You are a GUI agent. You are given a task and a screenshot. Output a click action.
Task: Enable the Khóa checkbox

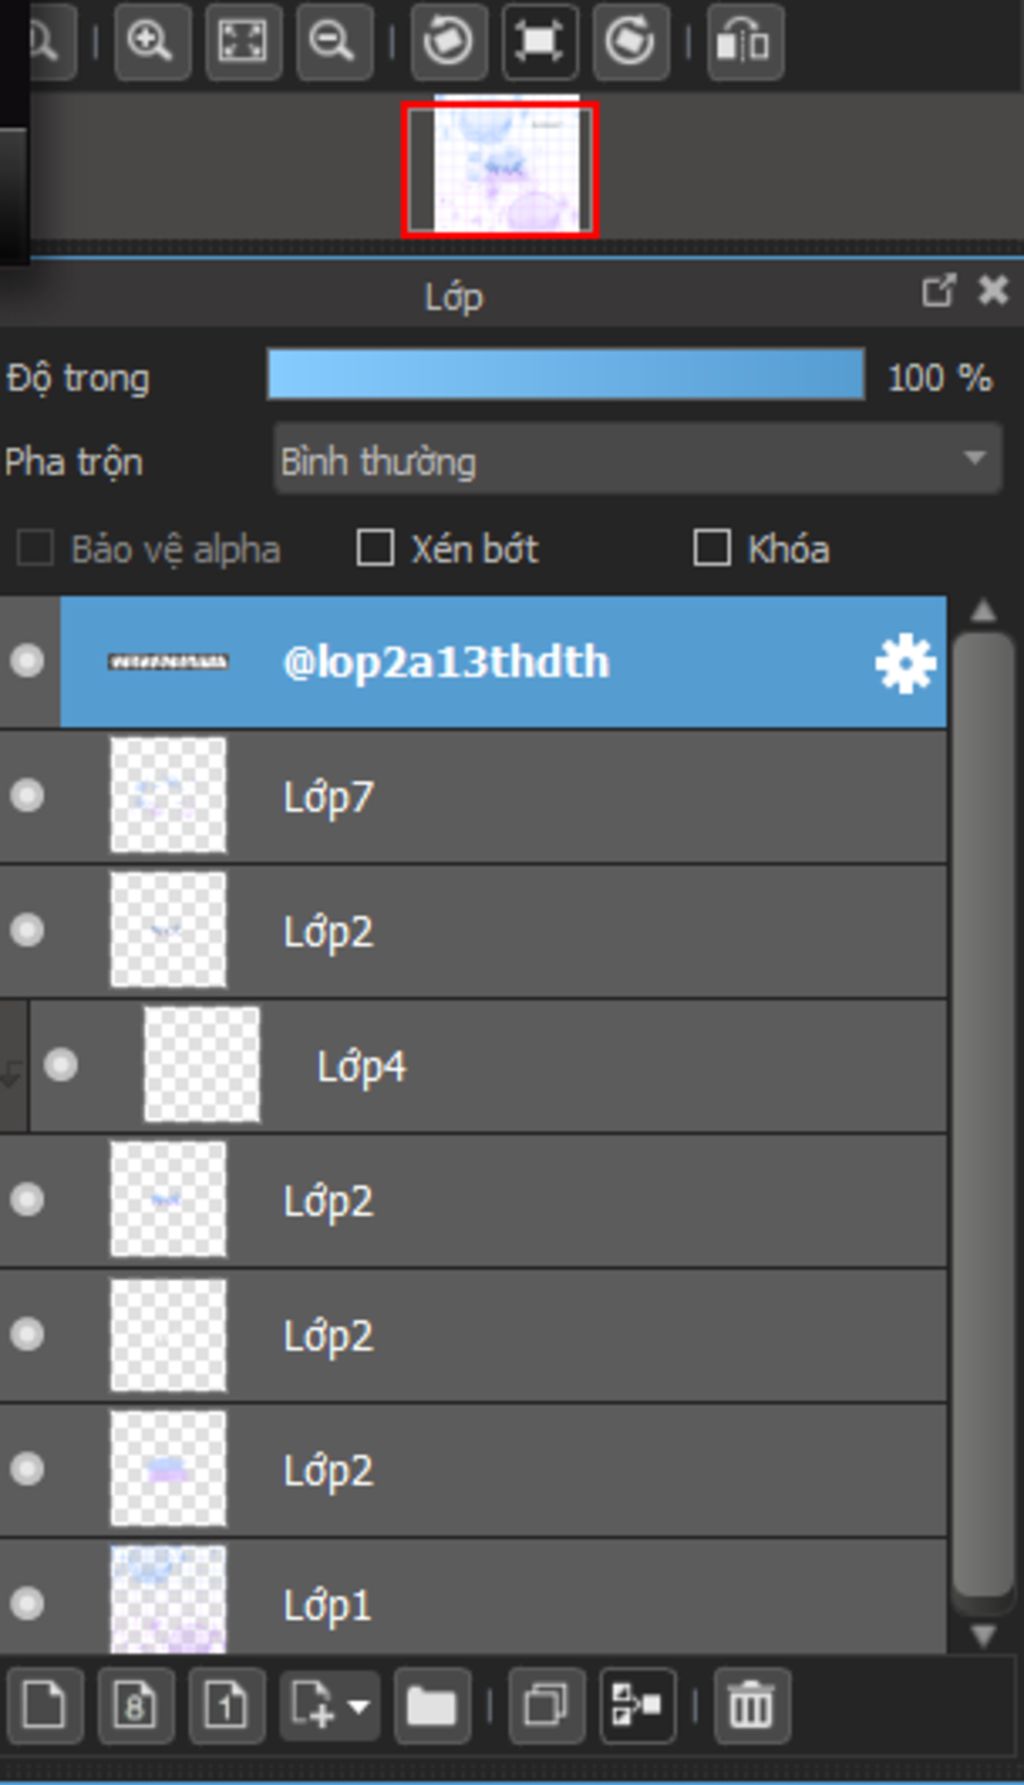coord(711,548)
